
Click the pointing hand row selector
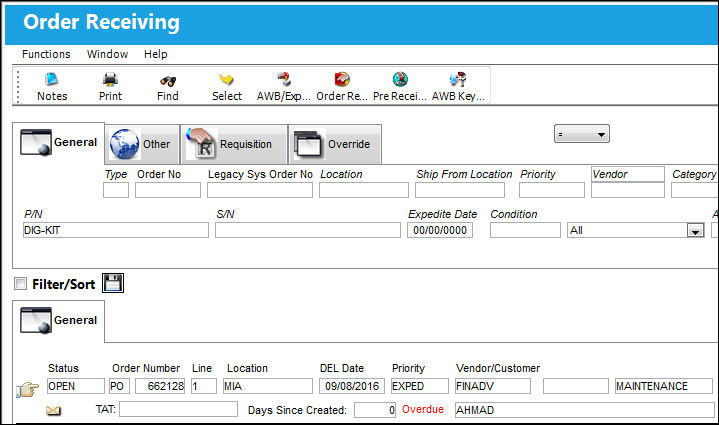click(28, 390)
